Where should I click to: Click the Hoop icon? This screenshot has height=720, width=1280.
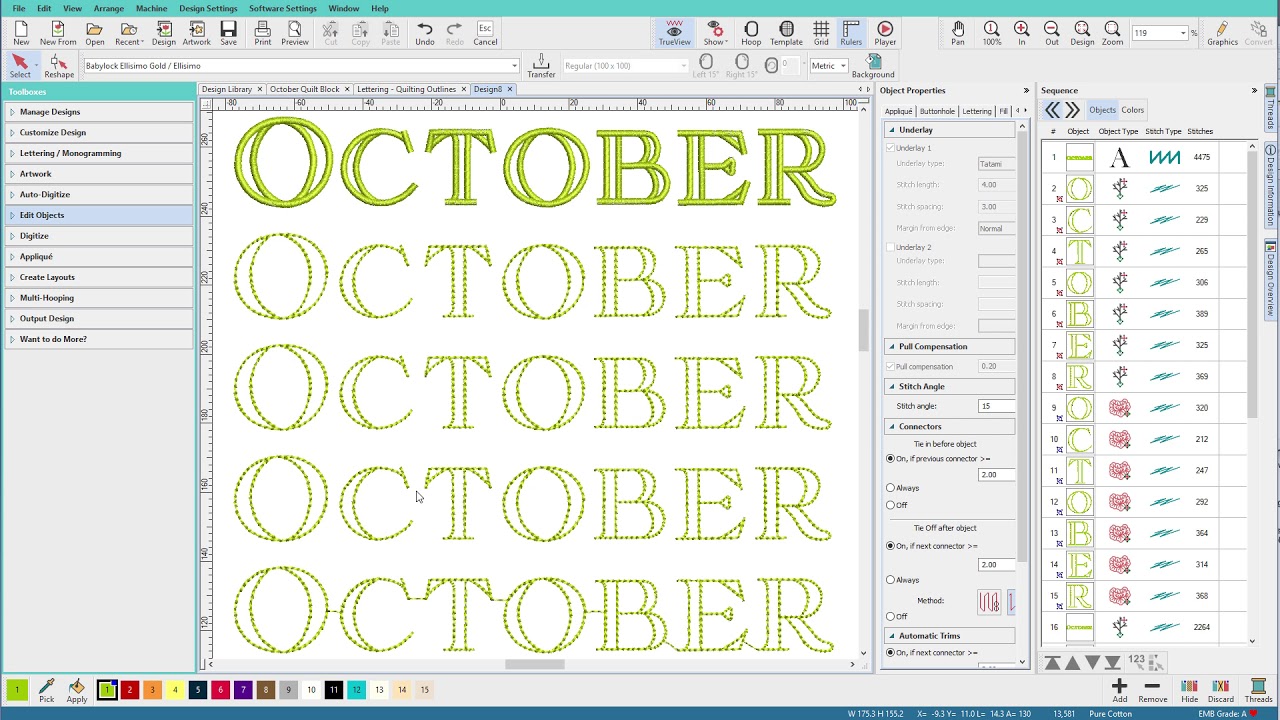pos(751,33)
